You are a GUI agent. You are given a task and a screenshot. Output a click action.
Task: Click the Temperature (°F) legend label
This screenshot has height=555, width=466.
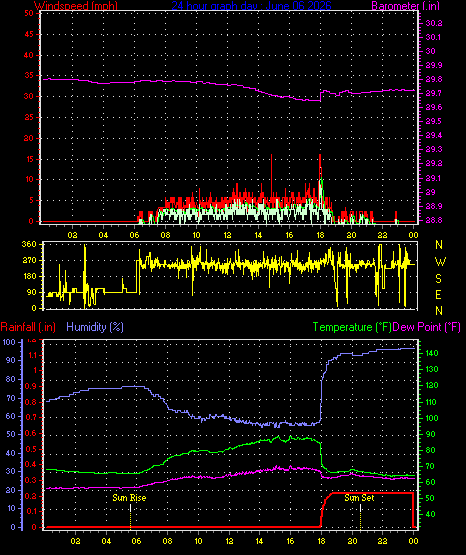[x=352, y=327]
